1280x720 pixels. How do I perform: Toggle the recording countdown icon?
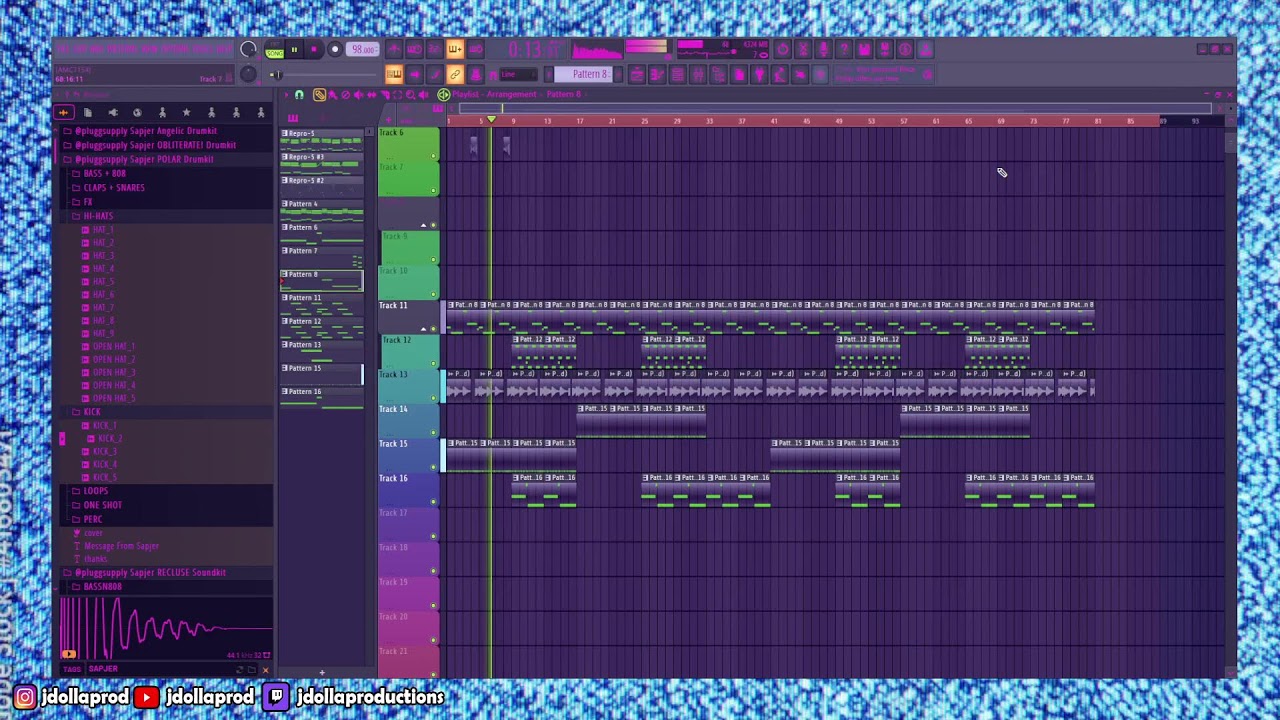434,49
